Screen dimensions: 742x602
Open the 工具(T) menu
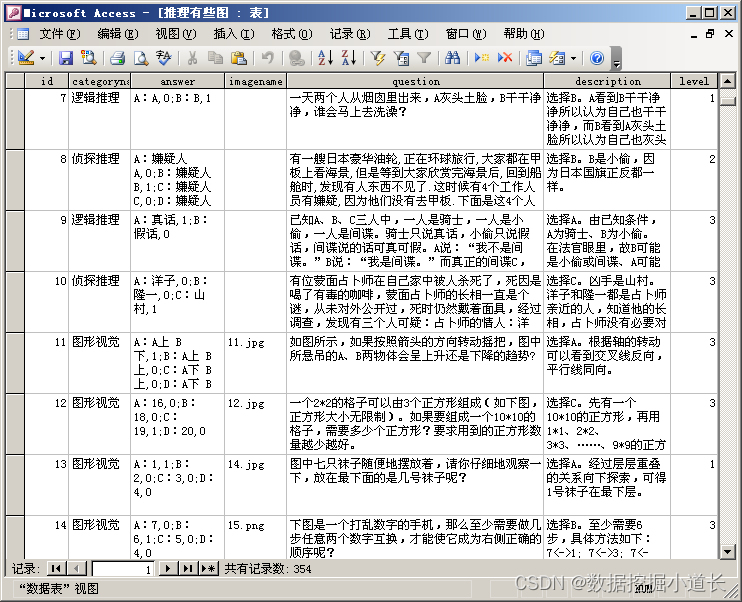(408, 34)
